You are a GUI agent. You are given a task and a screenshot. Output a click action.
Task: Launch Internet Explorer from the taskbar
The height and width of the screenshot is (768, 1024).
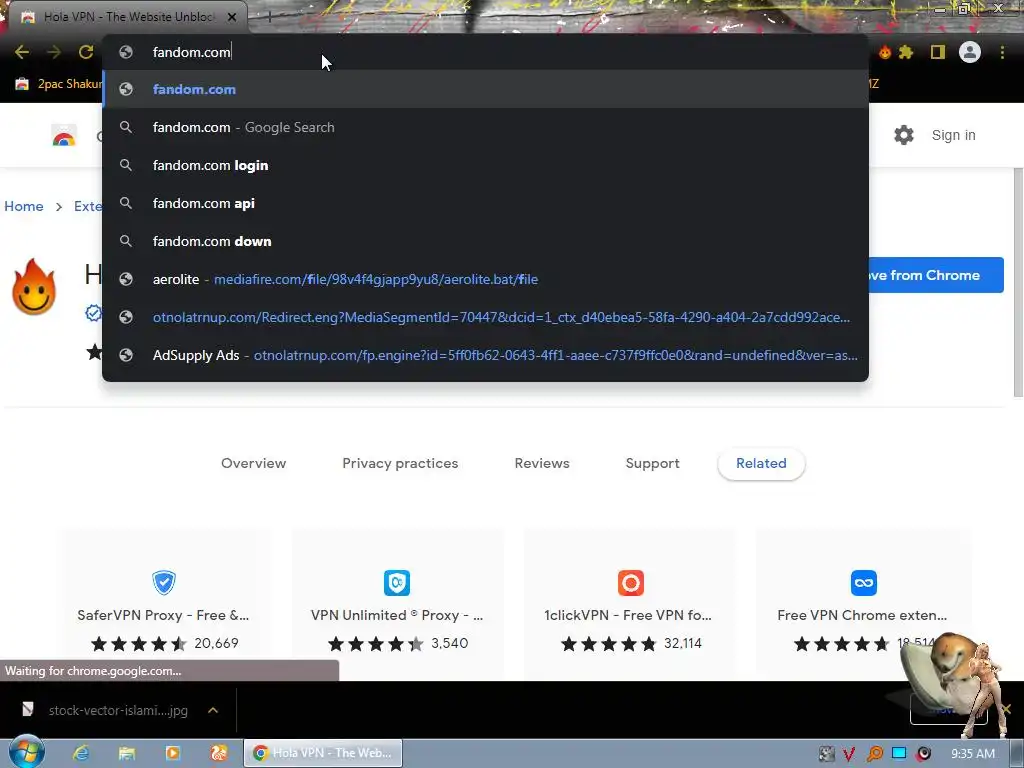coord(80,753)
